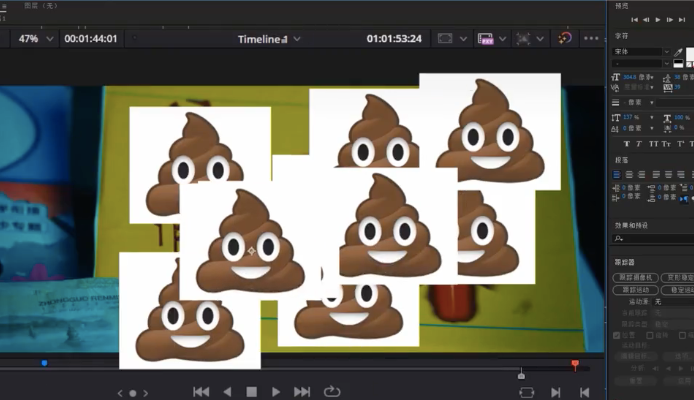Image resolution: width=694 pixels, height=400 pixels.
Task: Expand the Timeline 1 name dropdown
Action: (297, 39)
